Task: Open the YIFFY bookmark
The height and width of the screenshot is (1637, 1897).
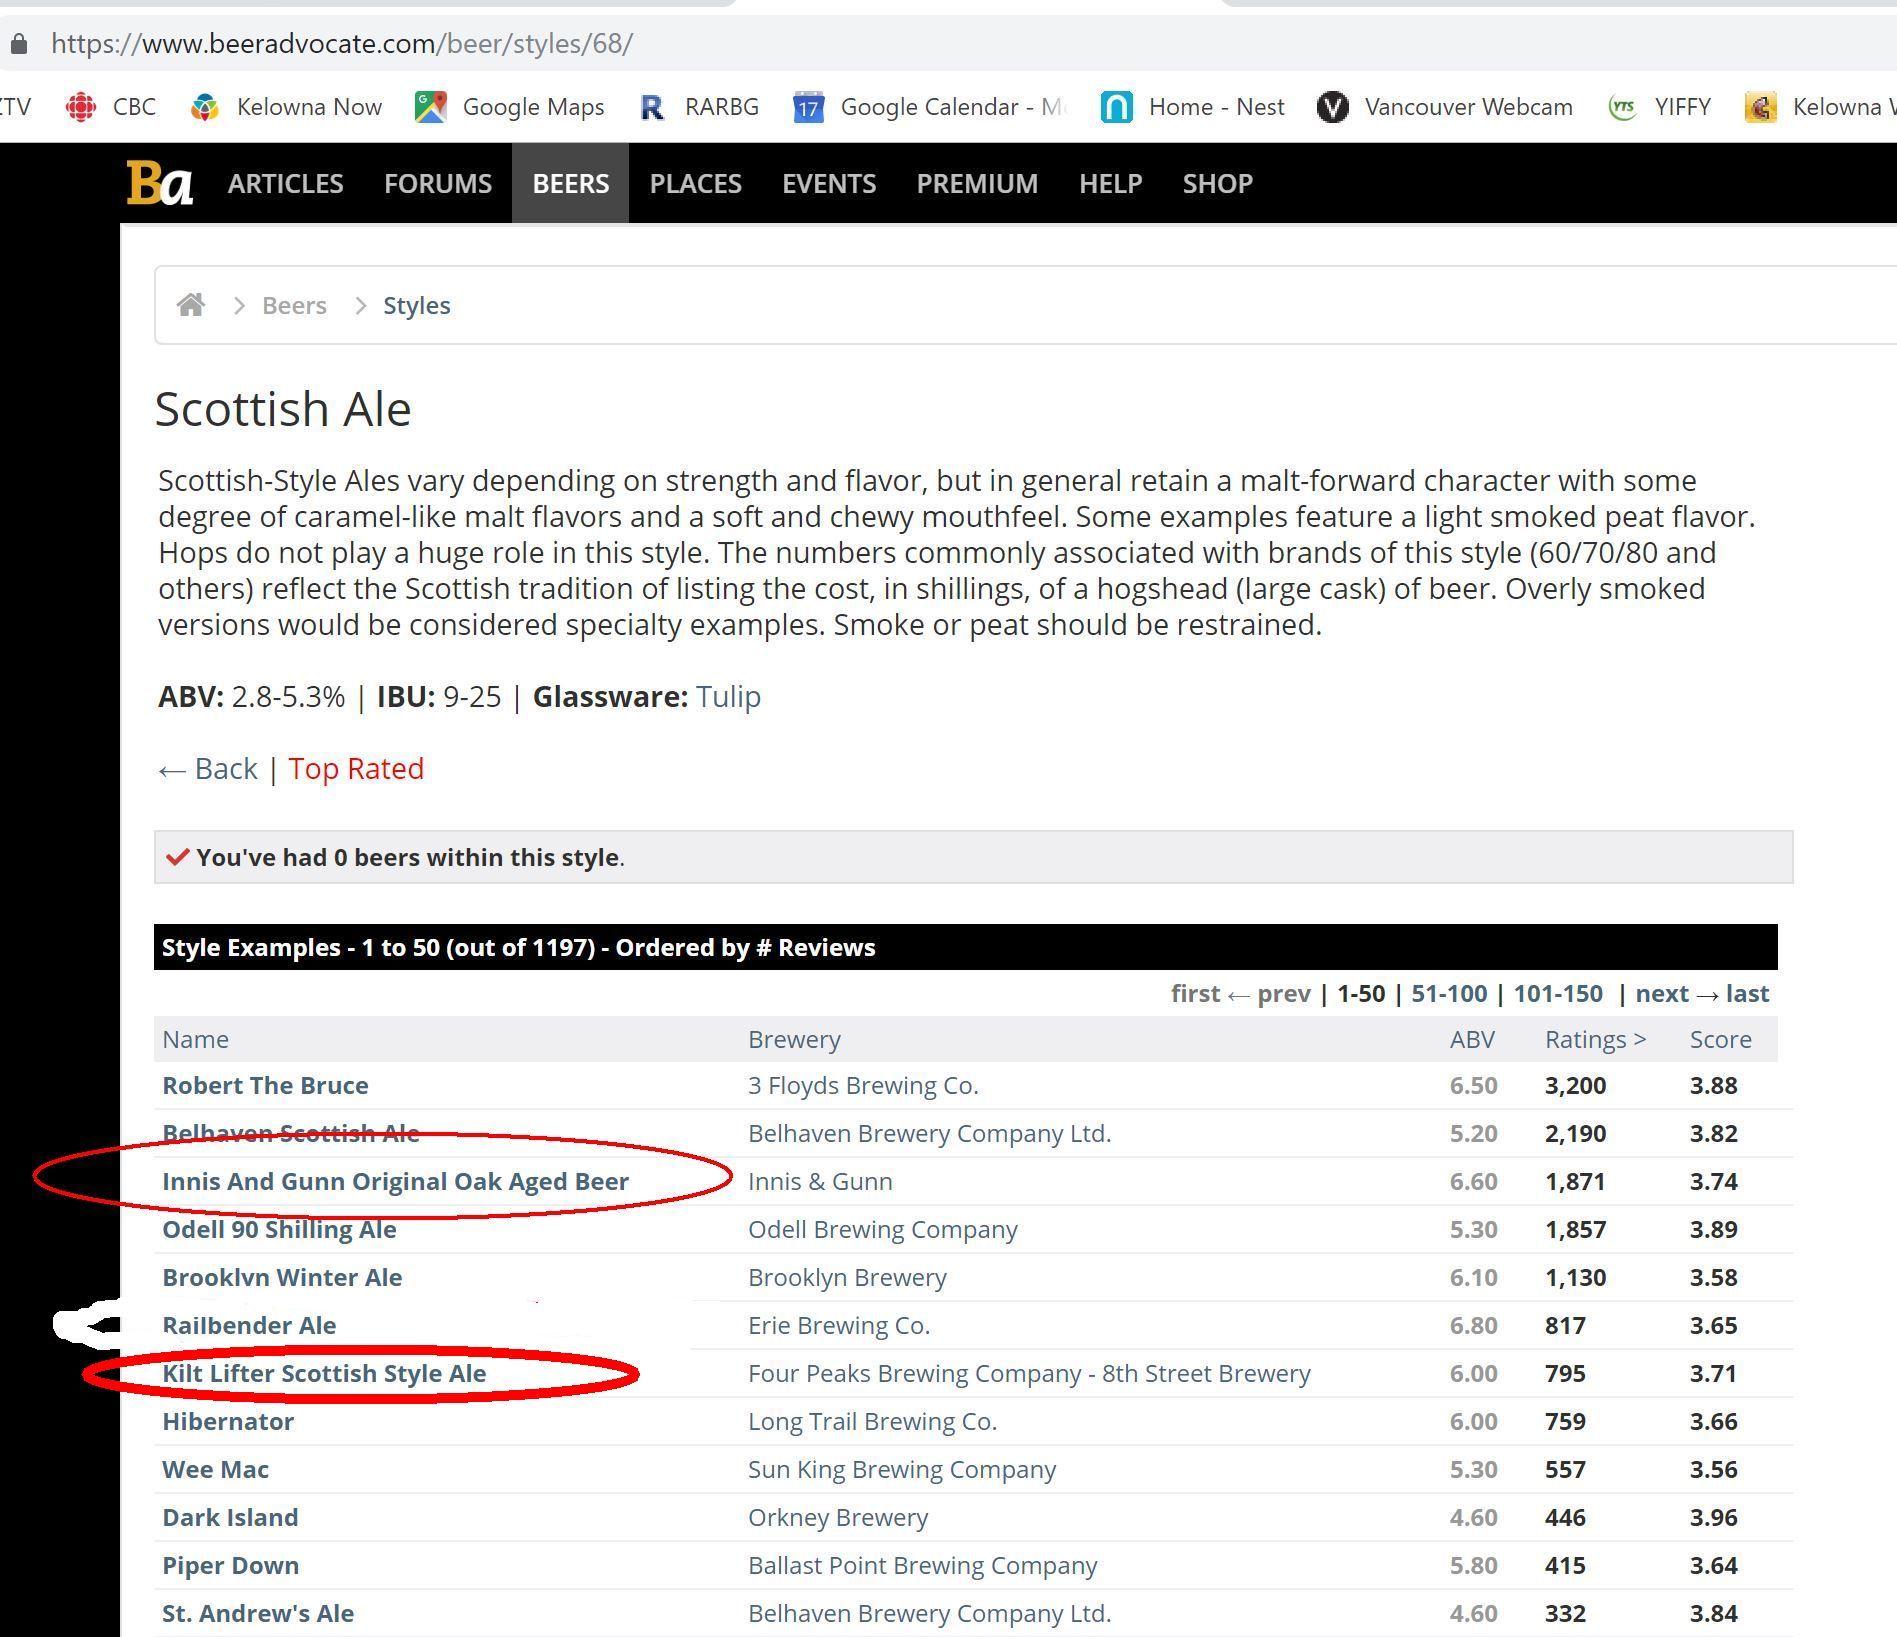Action: coord(1660,107)
